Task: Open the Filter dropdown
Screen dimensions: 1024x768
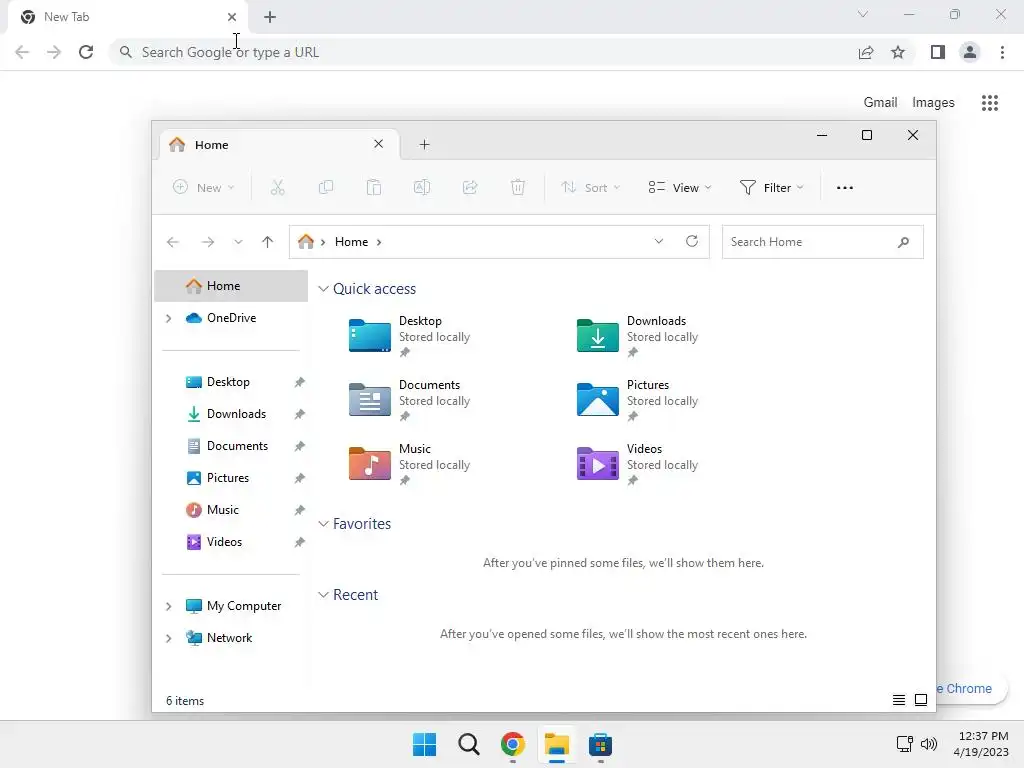Action: coord(772,187)
